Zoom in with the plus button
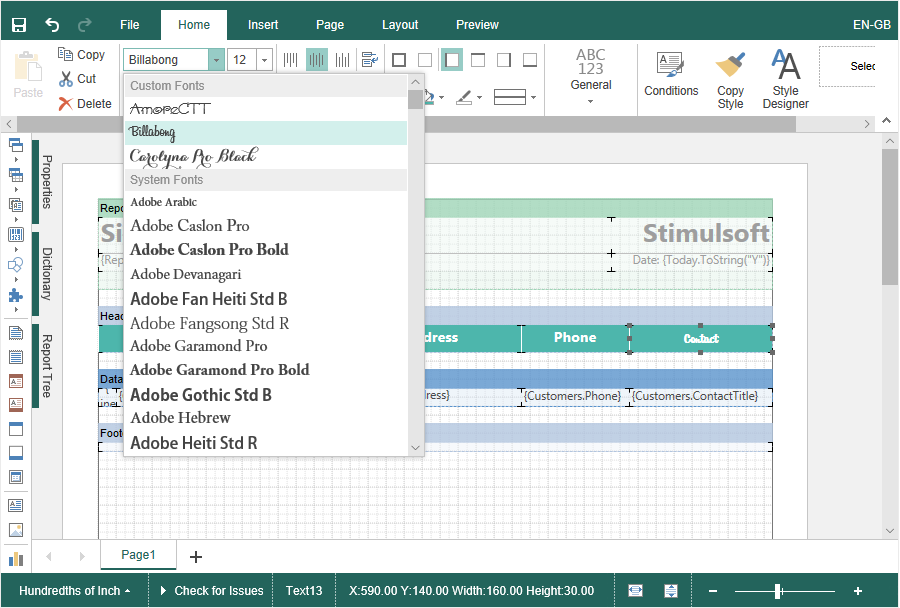Image resolution: width=900 pixels, height=608 pixels. 858,591
